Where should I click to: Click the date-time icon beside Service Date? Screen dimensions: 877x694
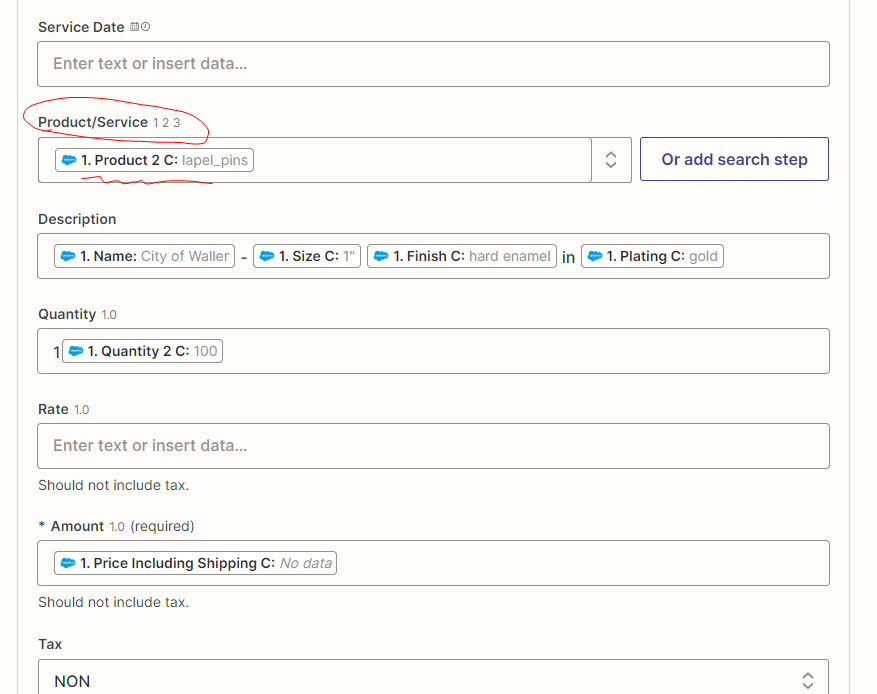tap(140, 27)
